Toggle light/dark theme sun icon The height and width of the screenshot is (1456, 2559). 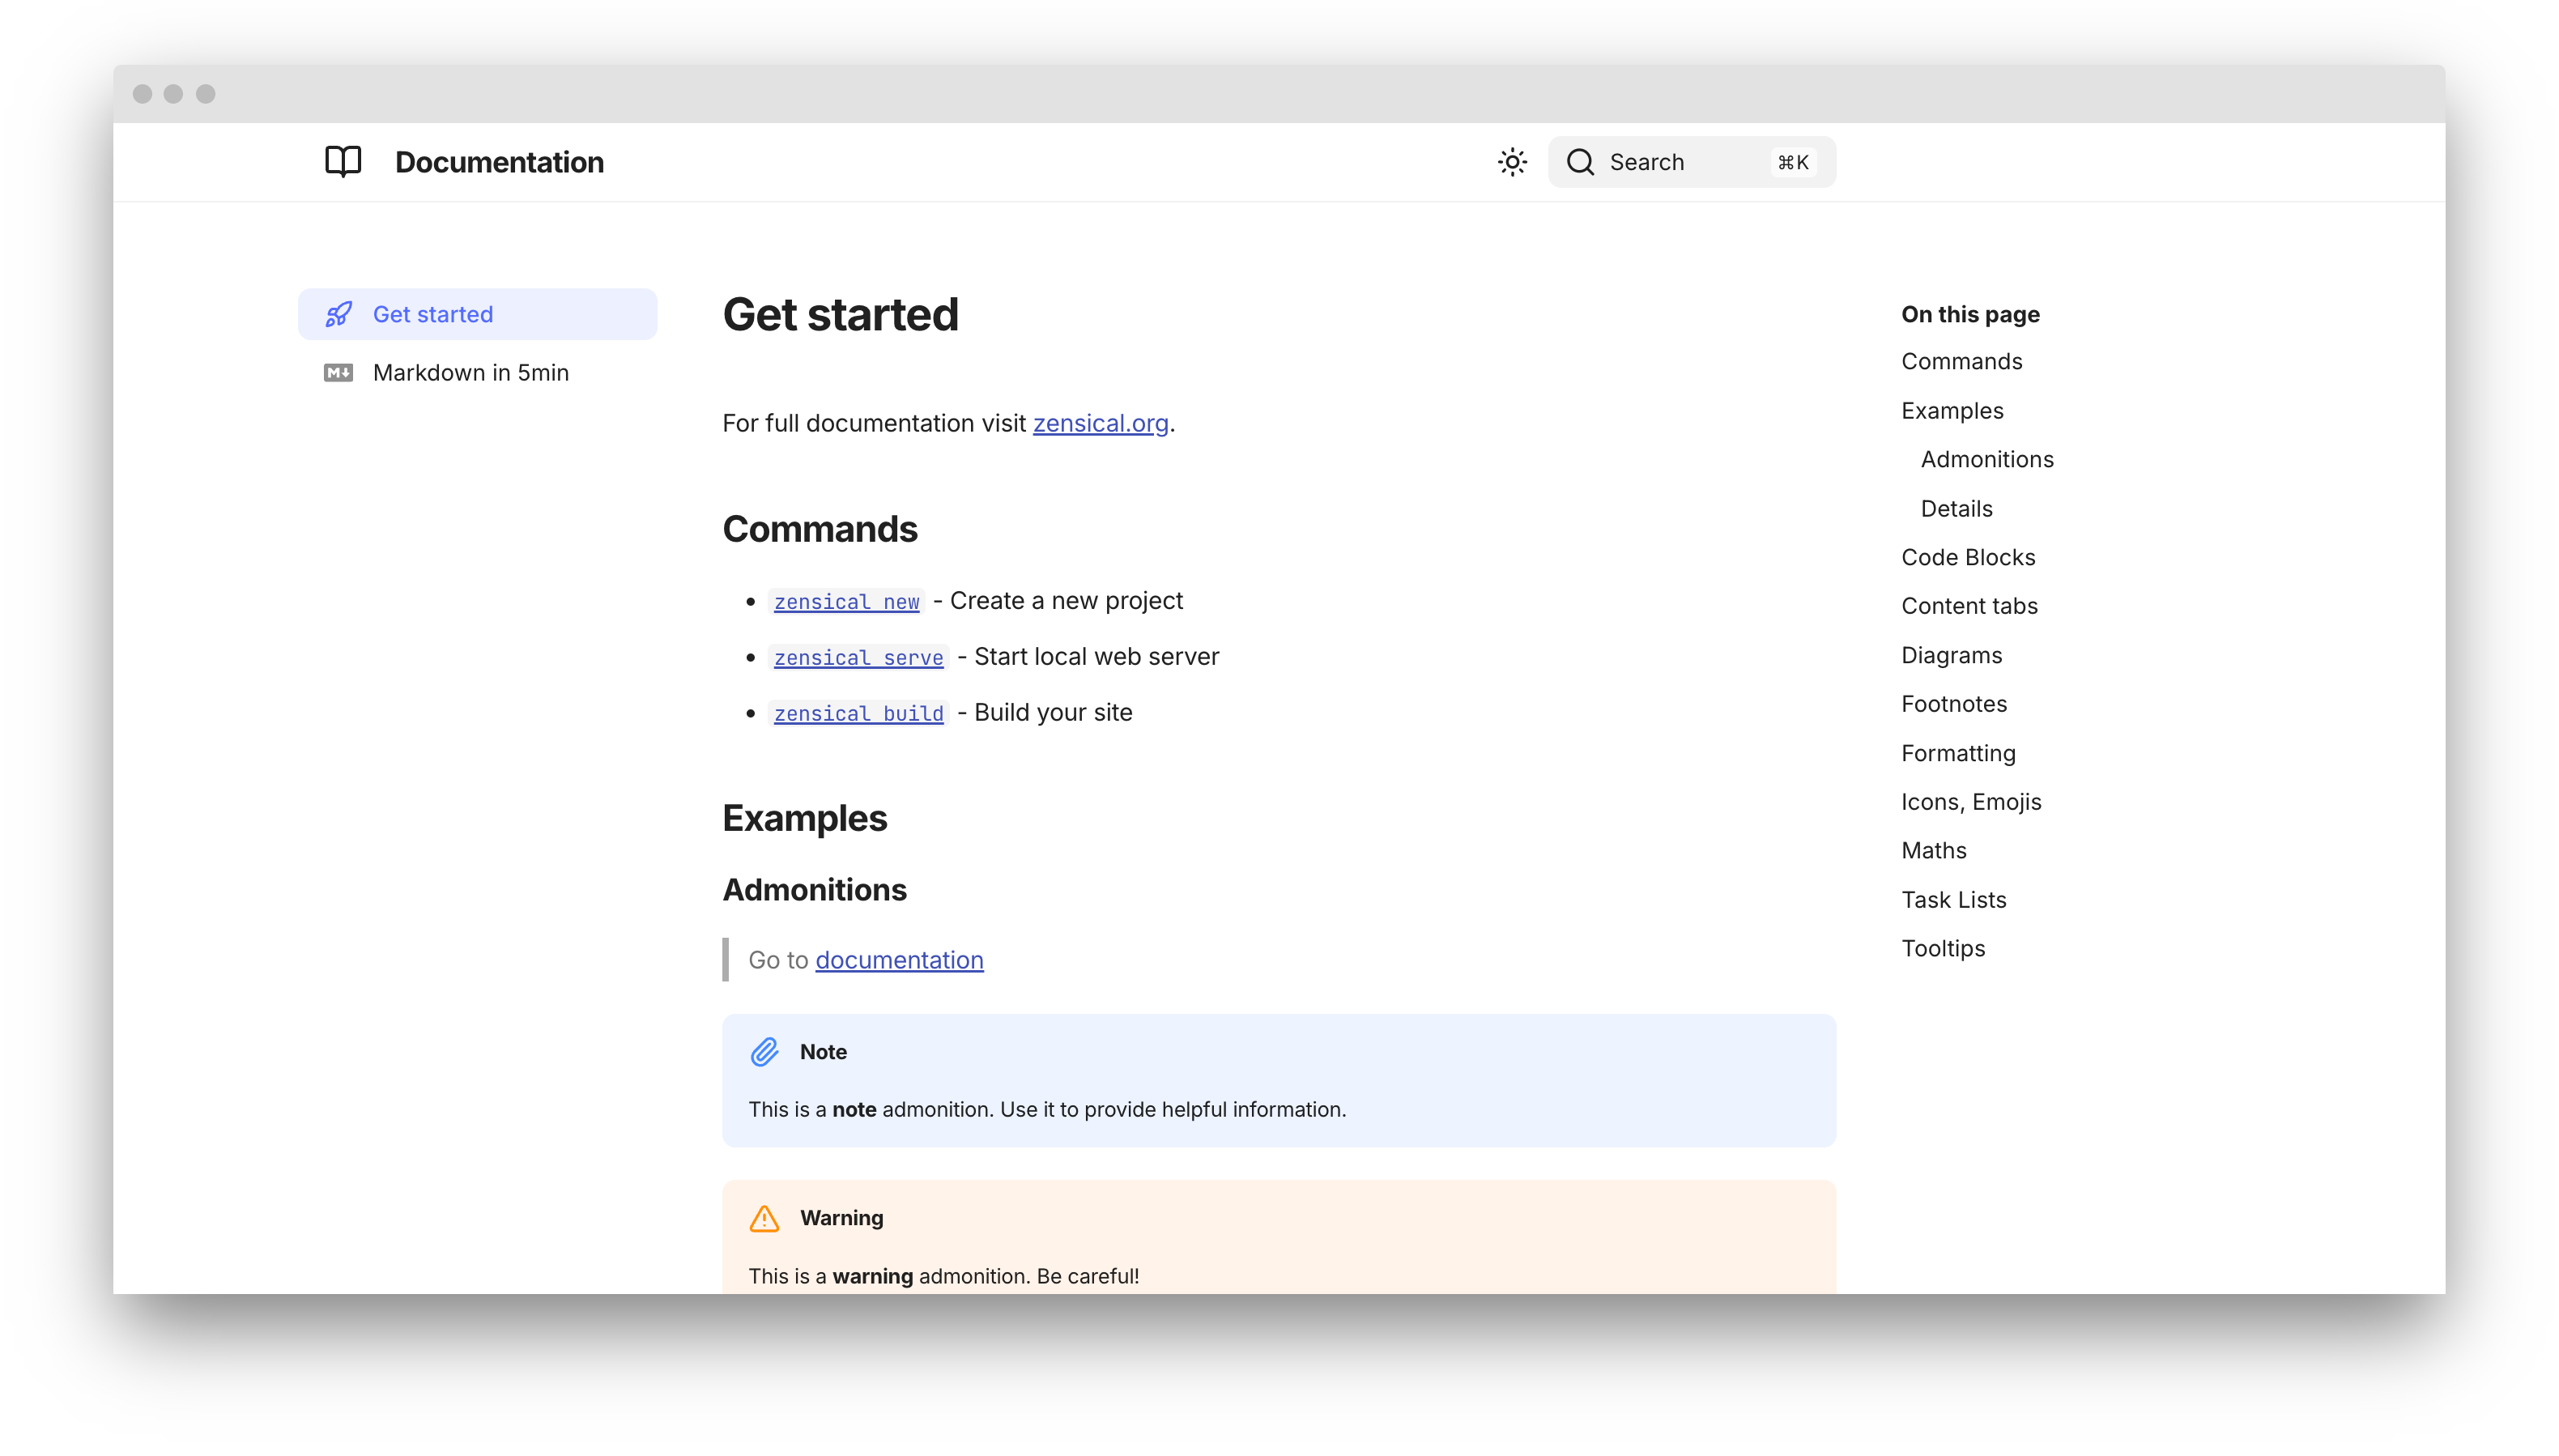pyautogui.click(x=1512, y=162)
